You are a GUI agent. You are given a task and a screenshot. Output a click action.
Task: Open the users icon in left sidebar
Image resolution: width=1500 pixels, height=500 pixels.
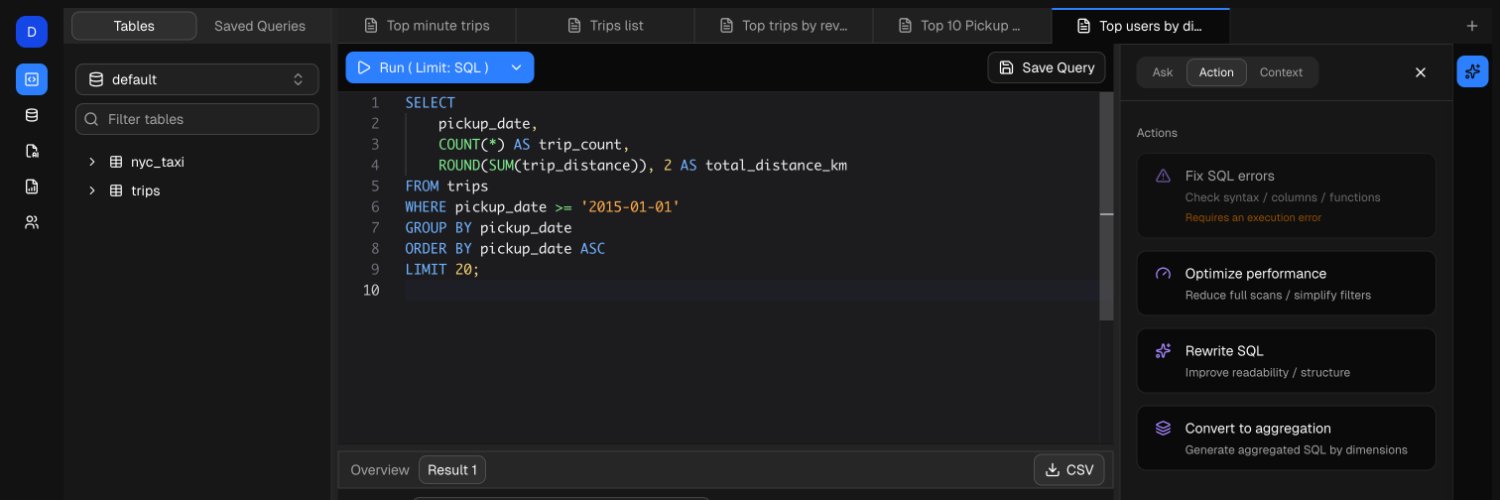coord(31,222)
